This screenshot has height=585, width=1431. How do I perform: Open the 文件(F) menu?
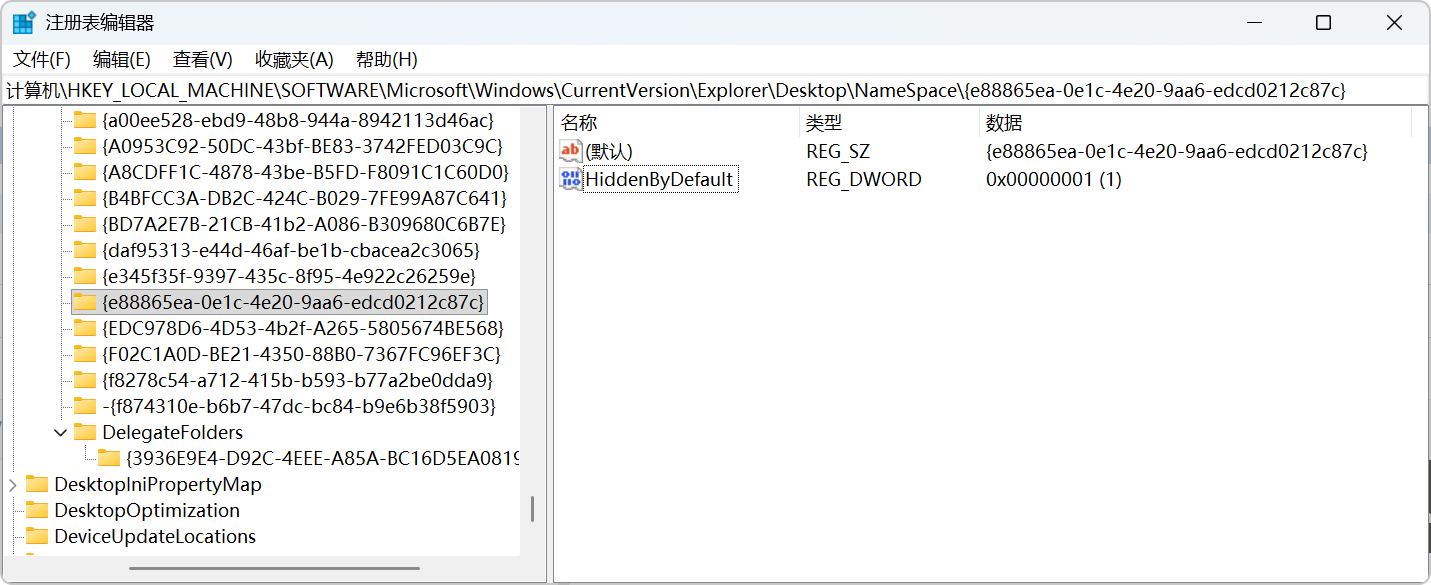click(42, 60)
